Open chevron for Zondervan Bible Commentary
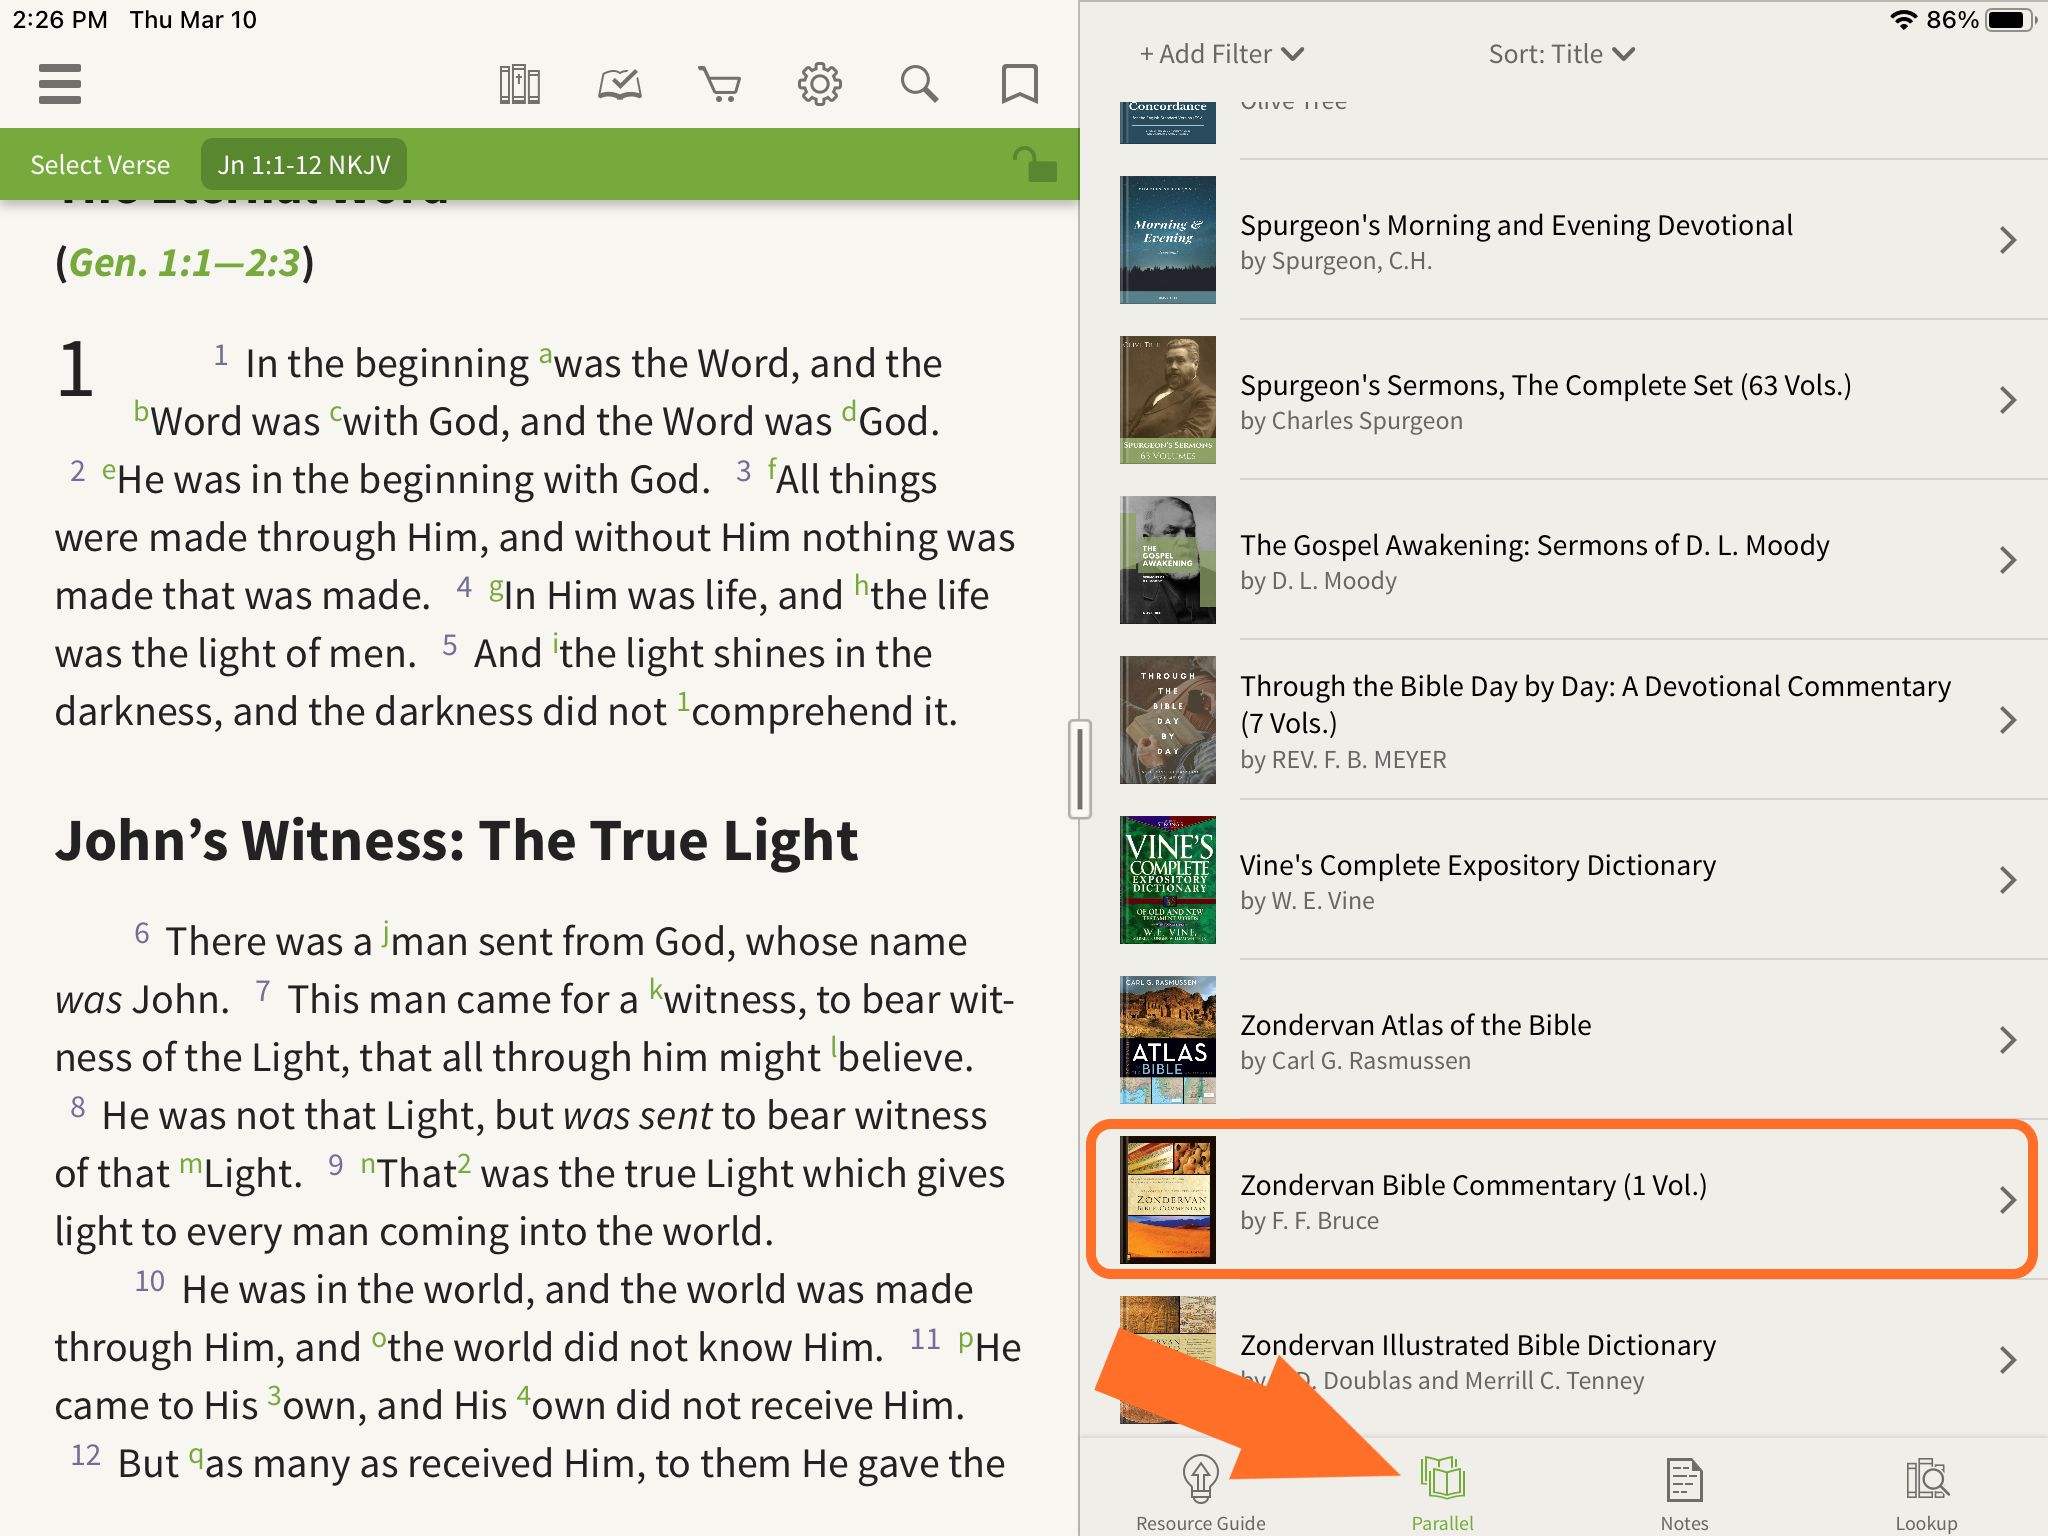The image size is (2048, 1536). [2008, 1200]
